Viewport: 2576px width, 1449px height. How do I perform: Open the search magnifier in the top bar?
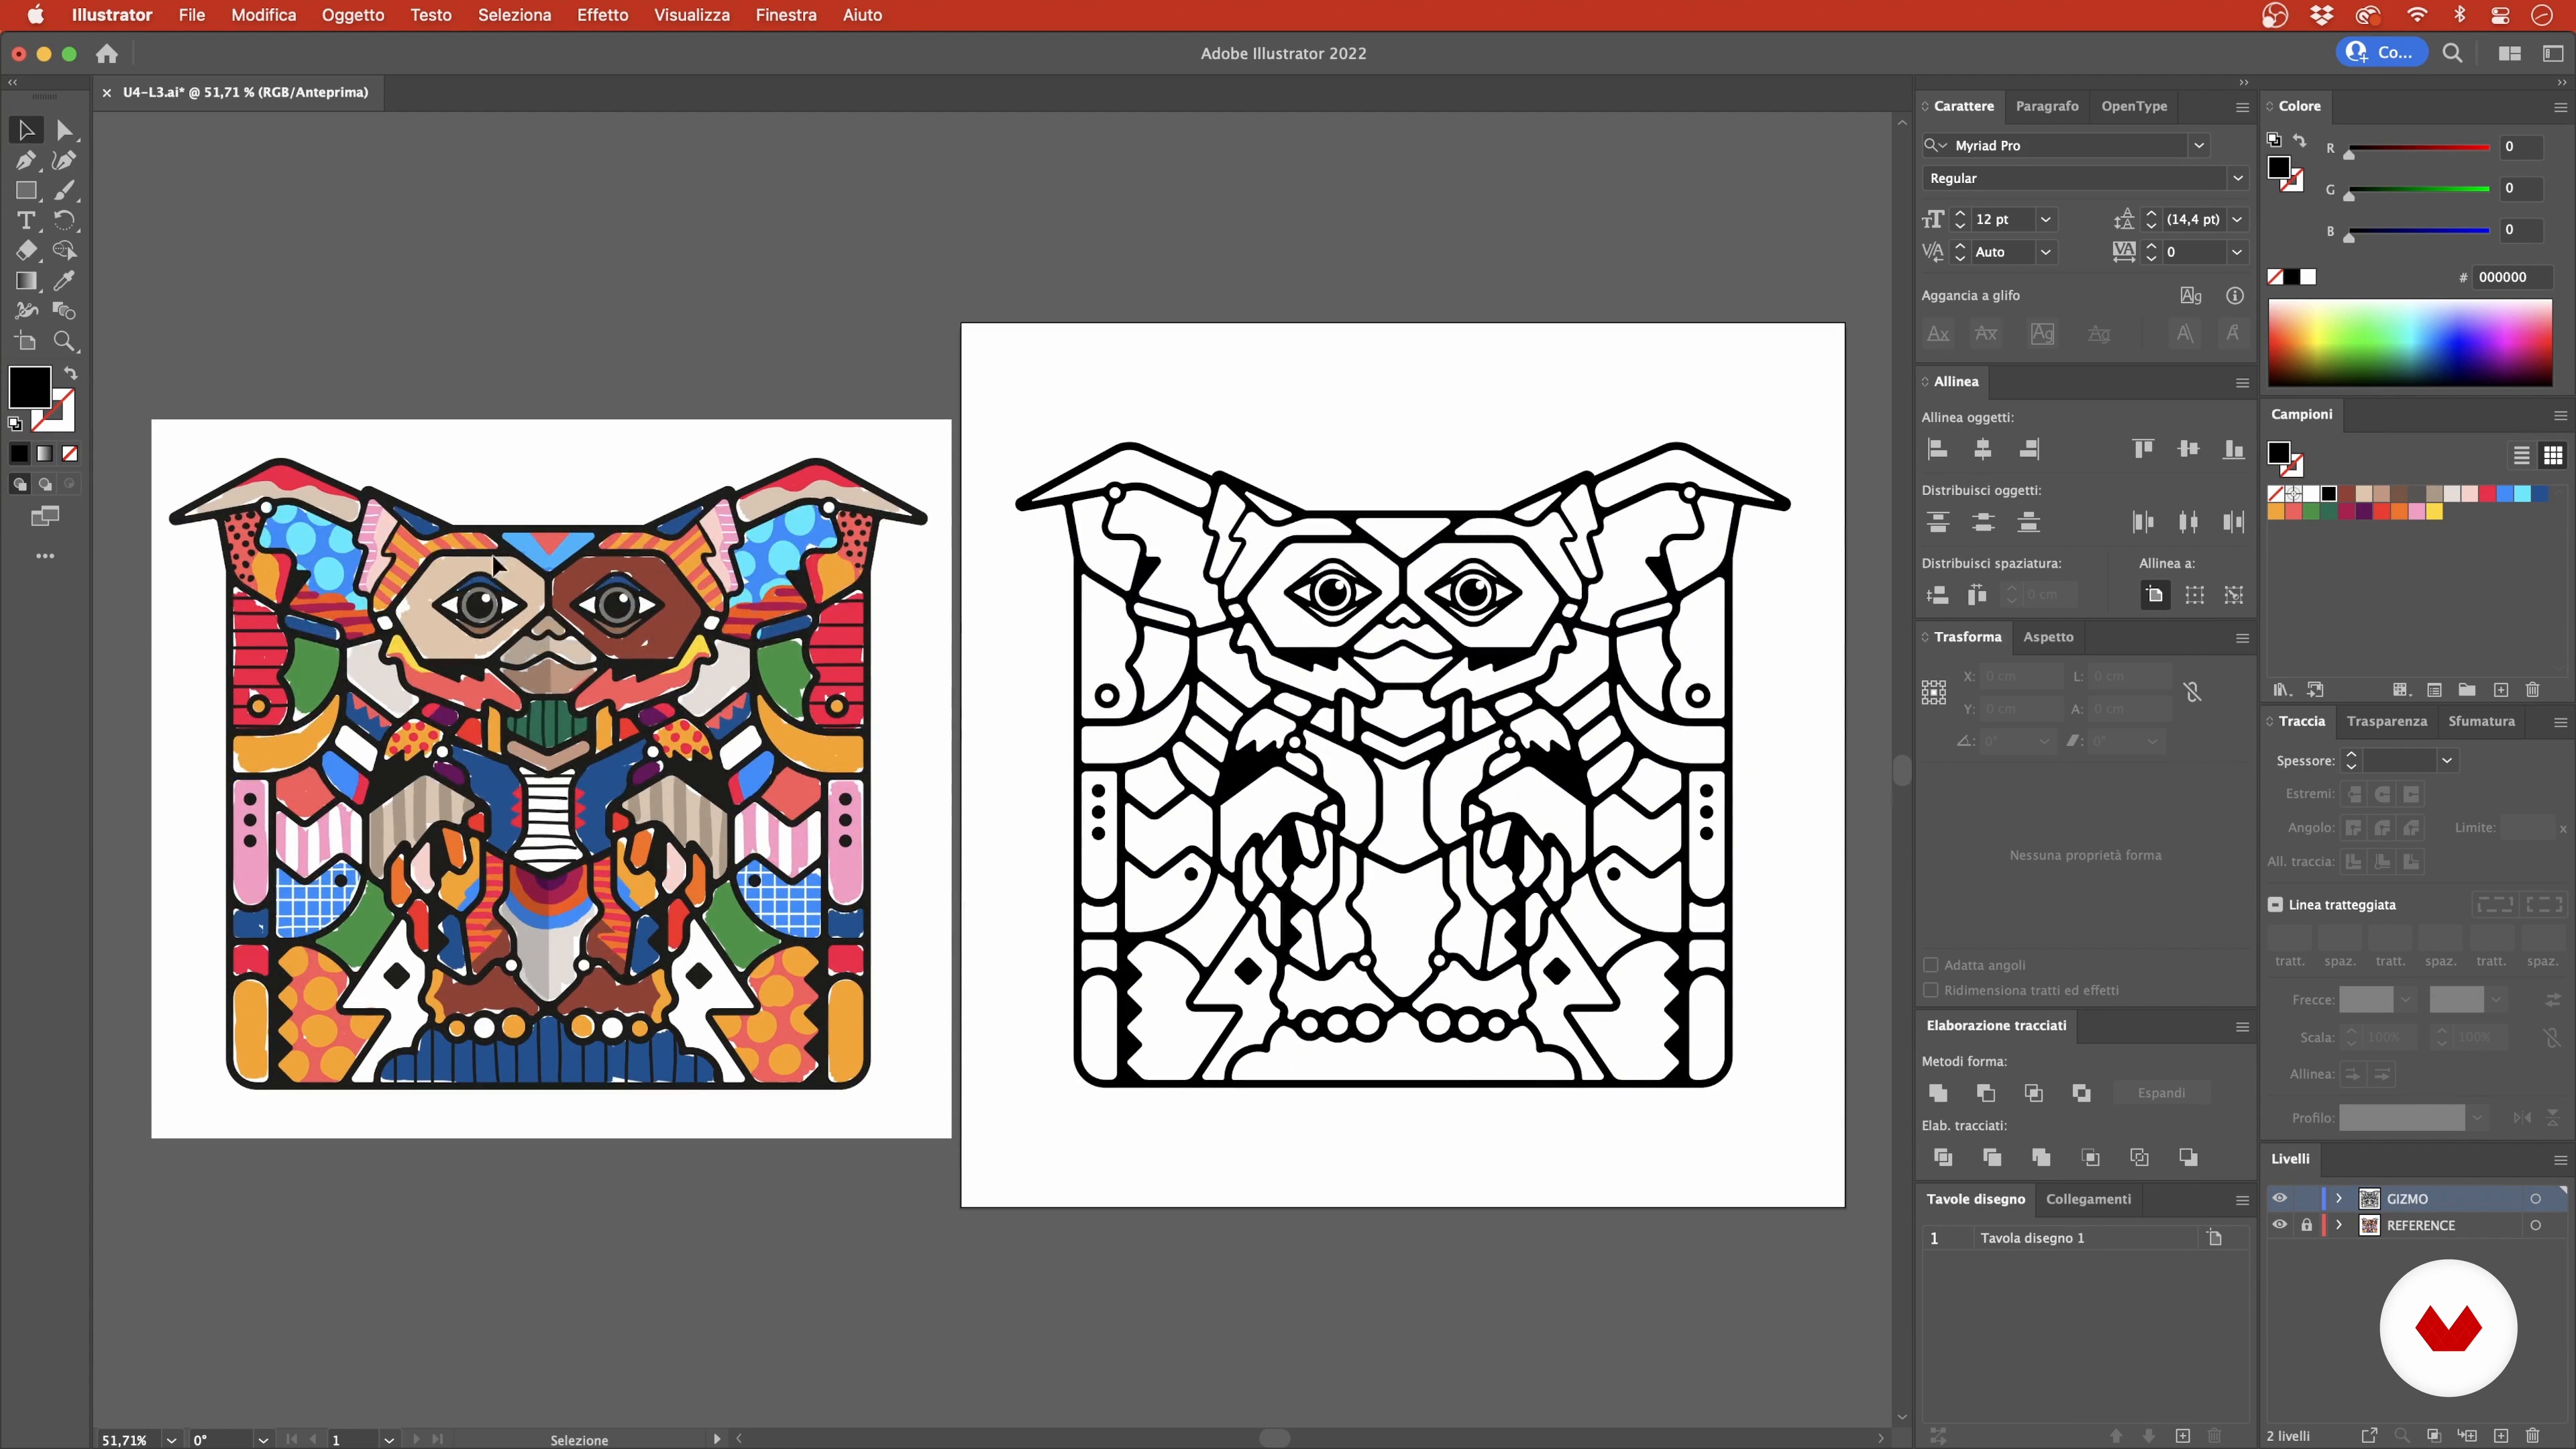(2452, 53)
